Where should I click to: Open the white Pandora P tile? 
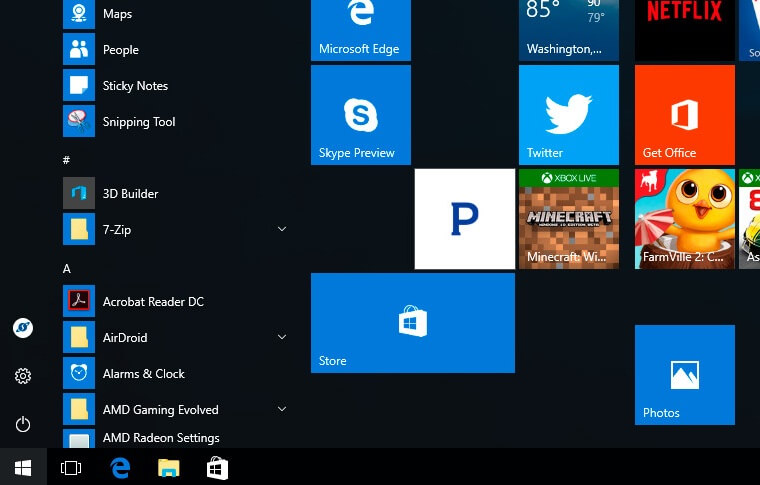tap(465, 219)
